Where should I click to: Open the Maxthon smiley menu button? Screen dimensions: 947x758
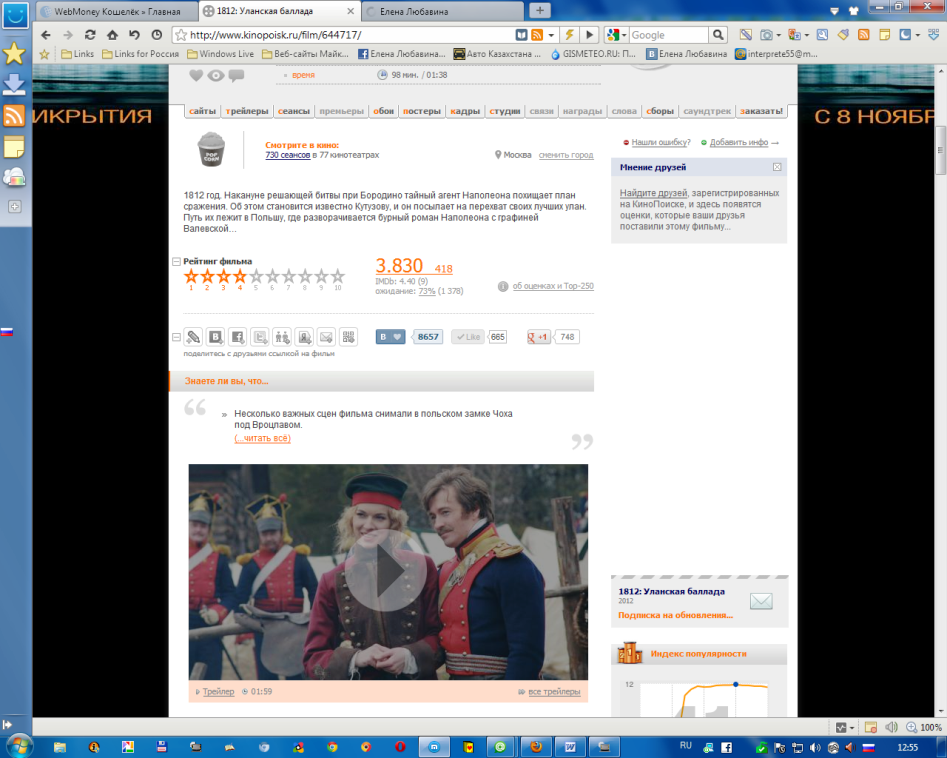[15, 15]
